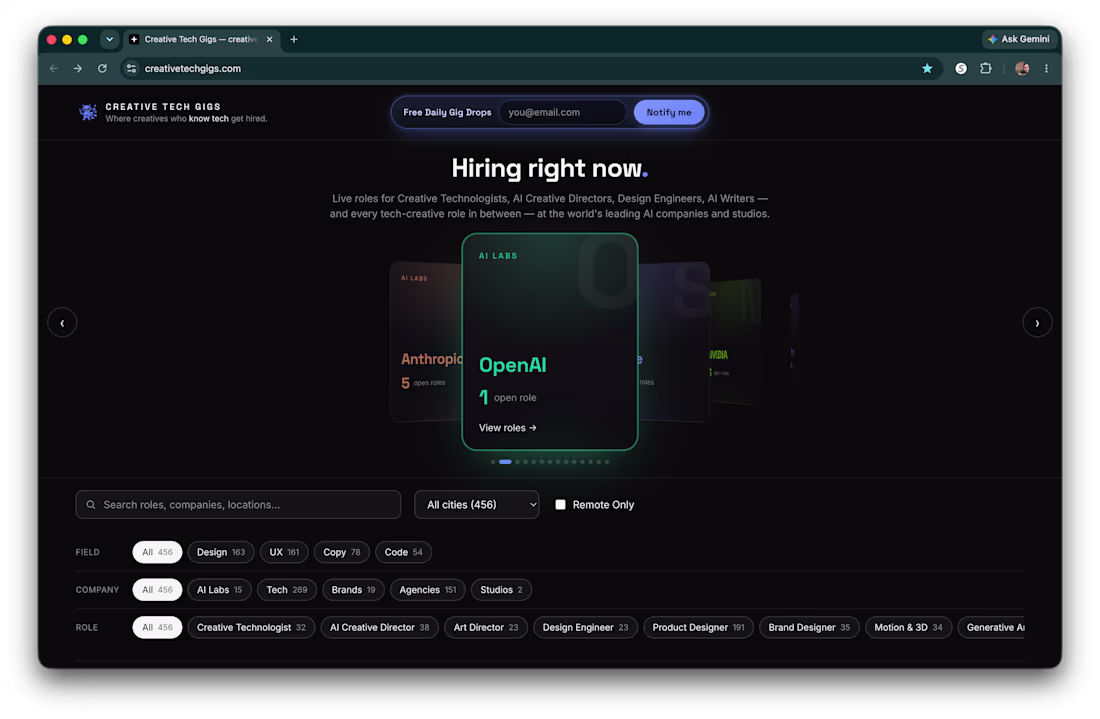Click the round S extension icon
The image size is (1100, 719).
961,69
